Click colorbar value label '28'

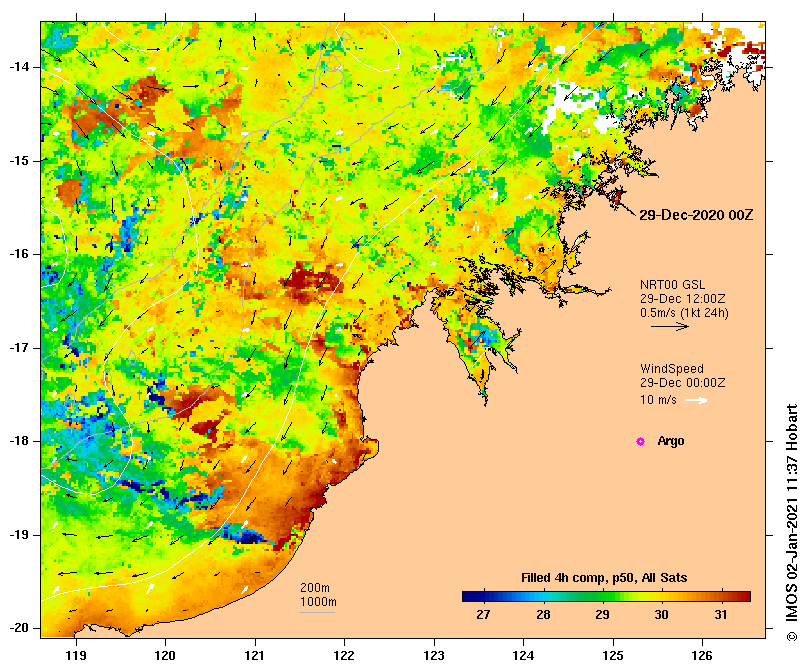pyautogui.click(x=543, y=615)
